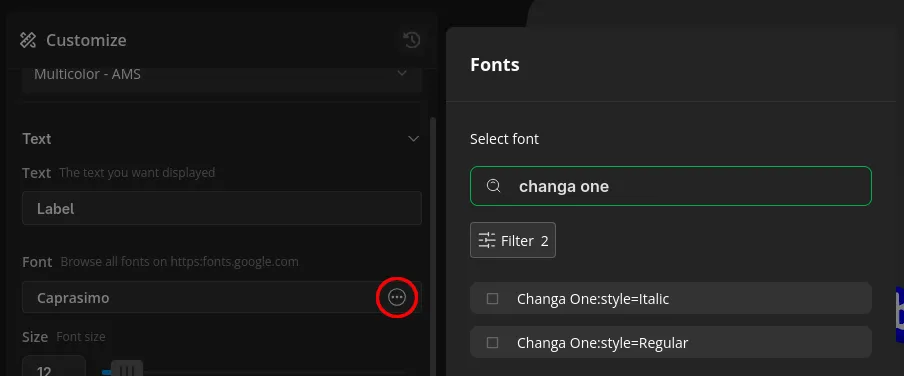Check Changa One:style=Italic checkbox

(x=492, y=299)
